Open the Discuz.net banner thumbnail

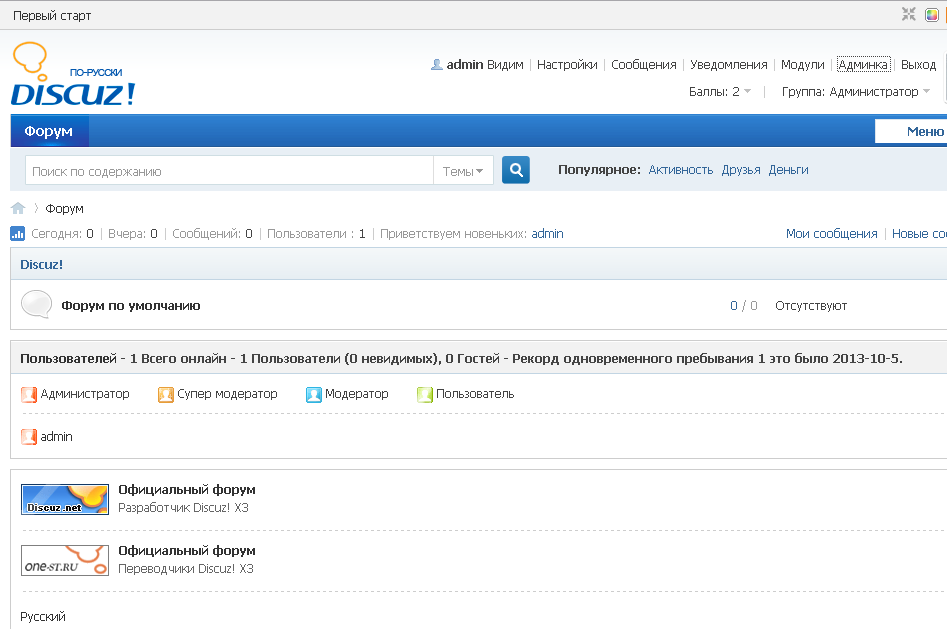pos(65,499)
